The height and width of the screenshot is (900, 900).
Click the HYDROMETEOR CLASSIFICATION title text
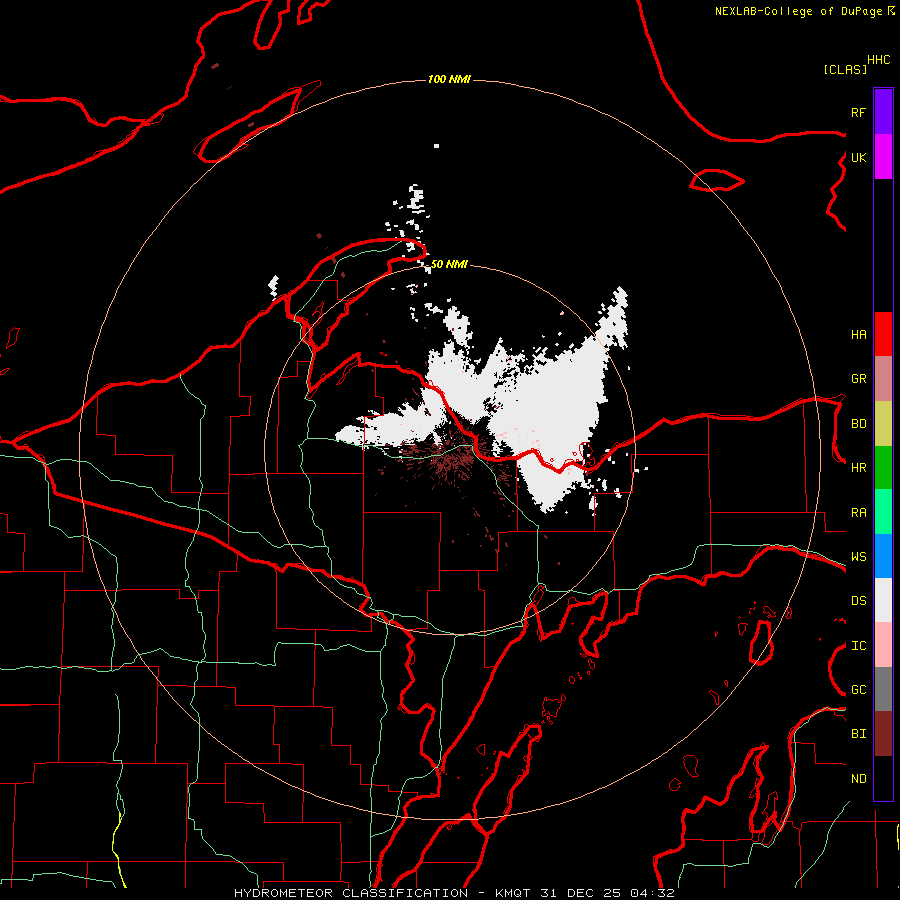click(351, 893)
